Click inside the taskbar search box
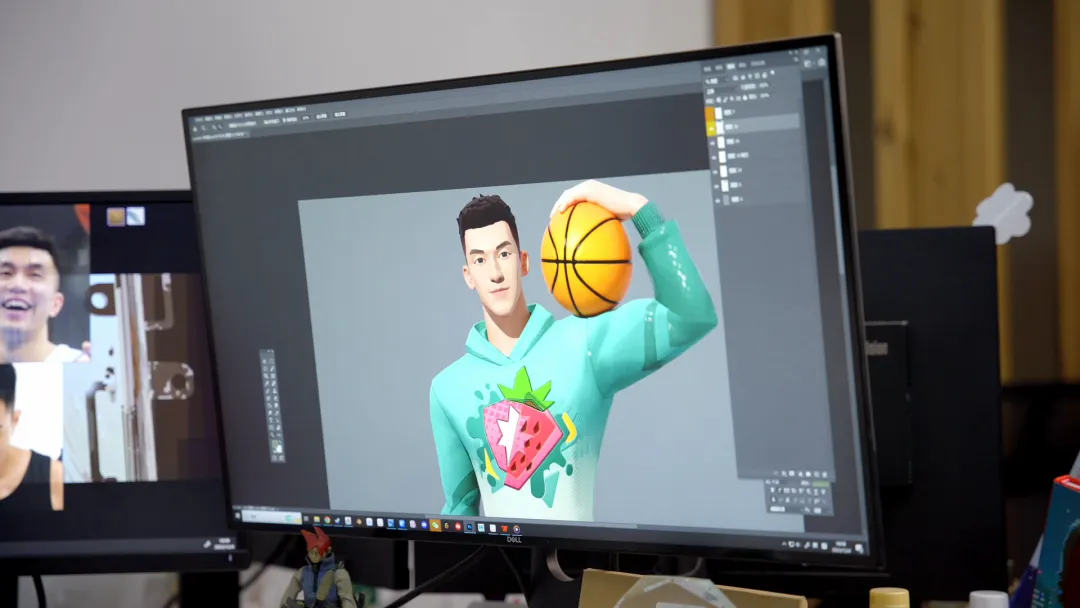The height and width of the screenshot is (608, 1080). click(271, 517)
